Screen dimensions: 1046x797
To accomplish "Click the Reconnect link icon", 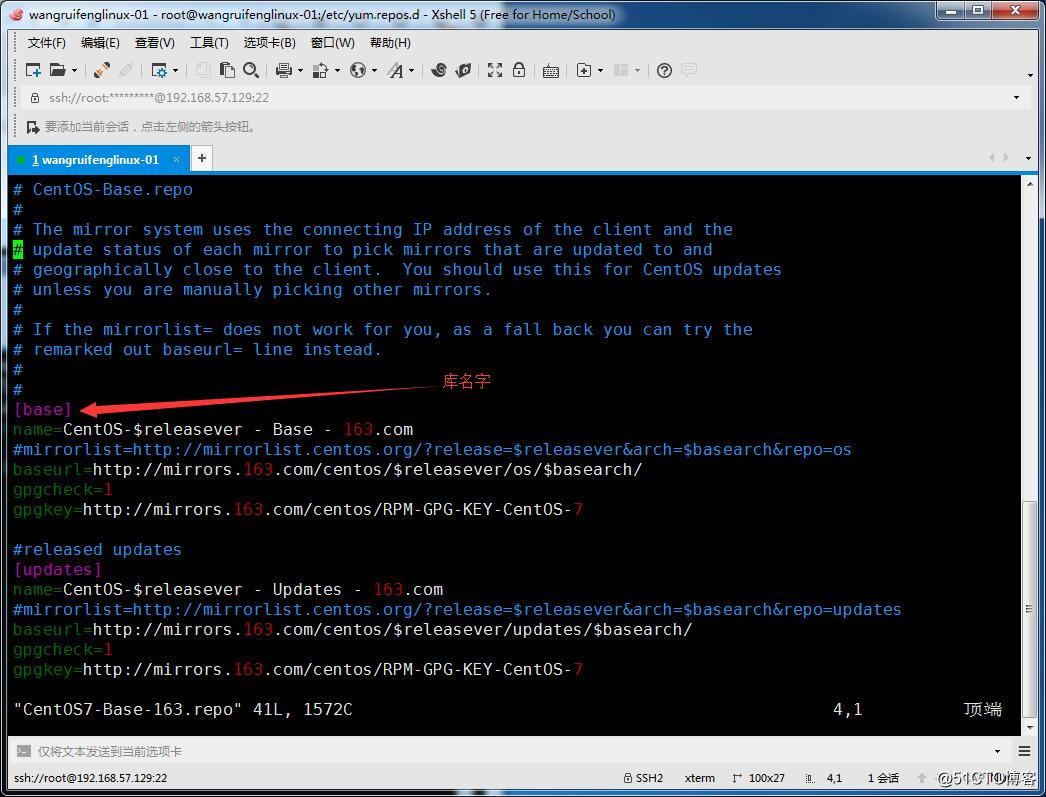I will pyautogui.click(x=101, y=70).
